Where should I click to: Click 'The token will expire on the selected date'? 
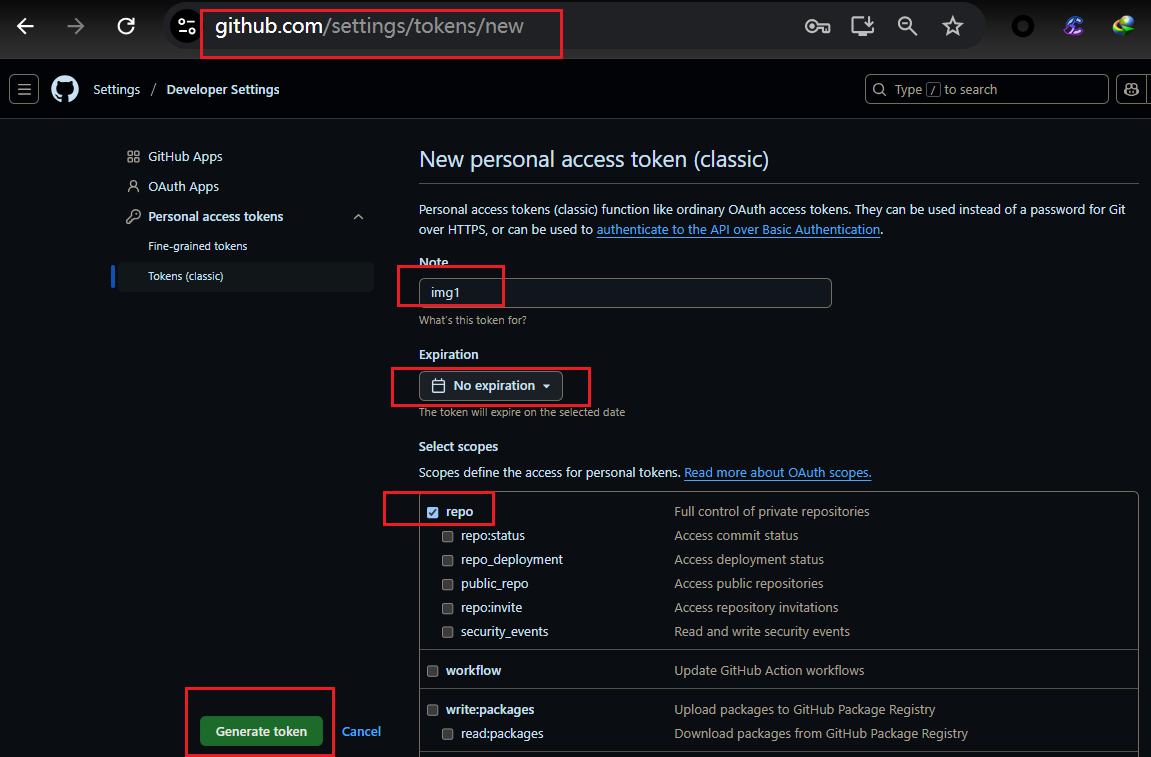(522, 413)
